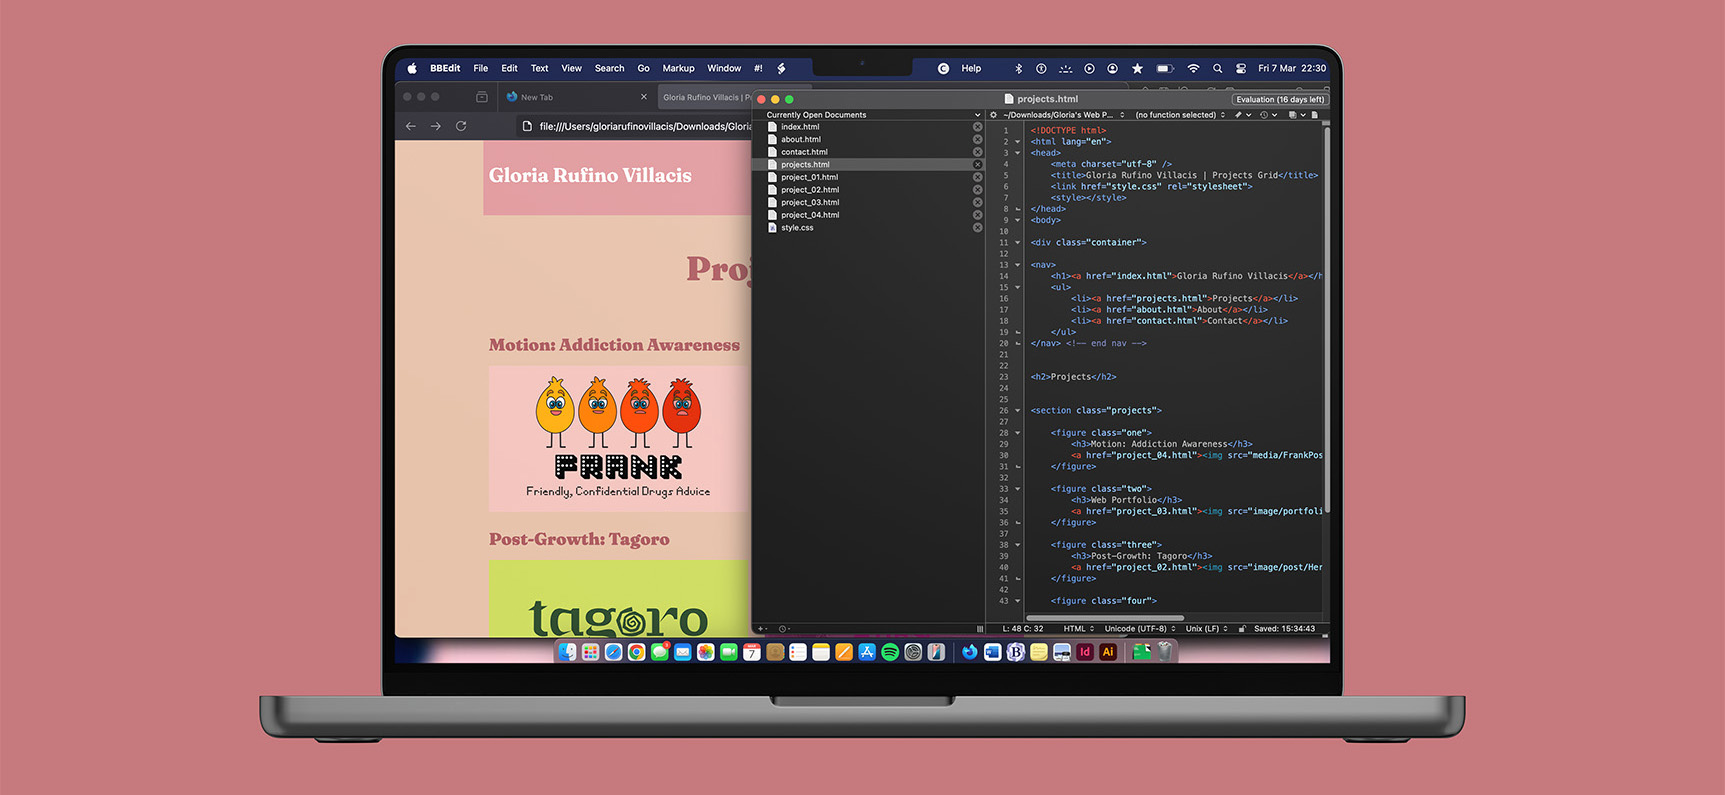Collapse the html tag fold on line 2

(1018, 142)
